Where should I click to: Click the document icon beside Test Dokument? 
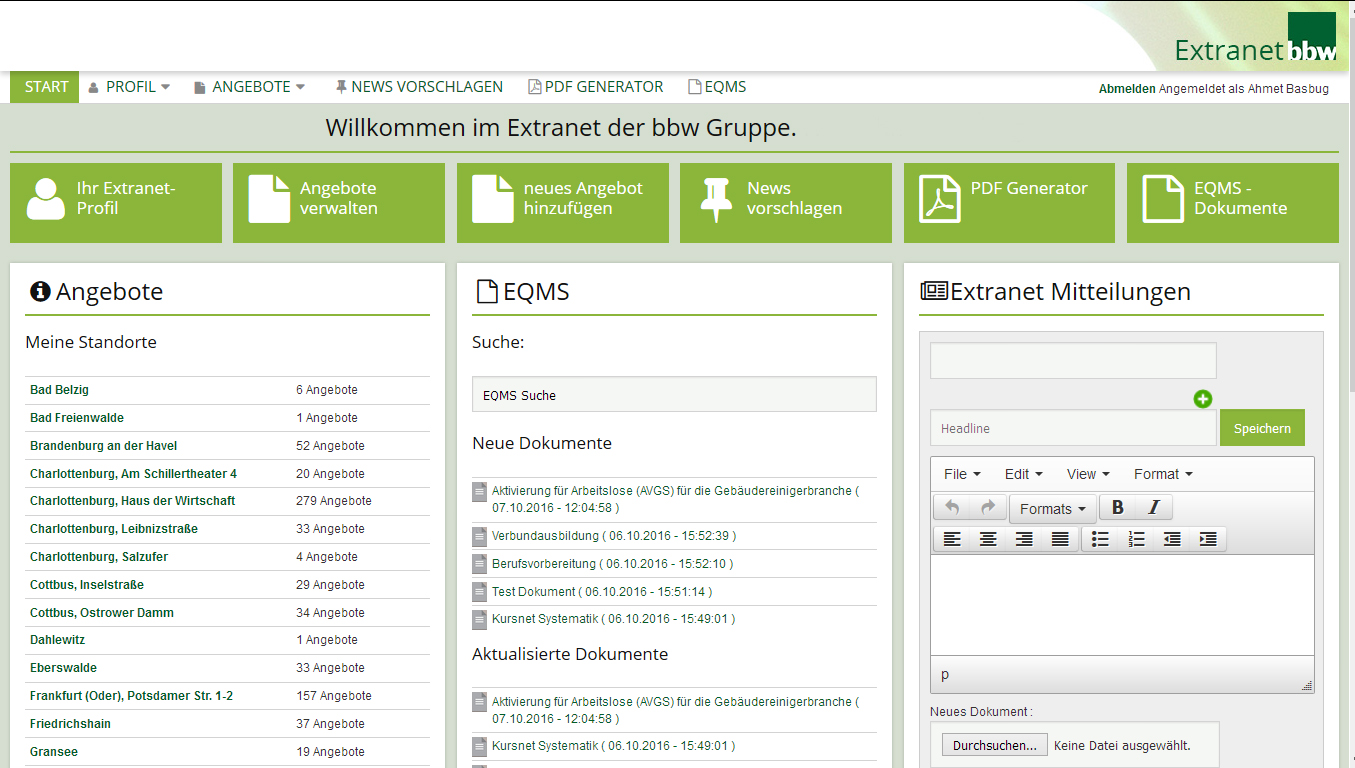(479, 592)
